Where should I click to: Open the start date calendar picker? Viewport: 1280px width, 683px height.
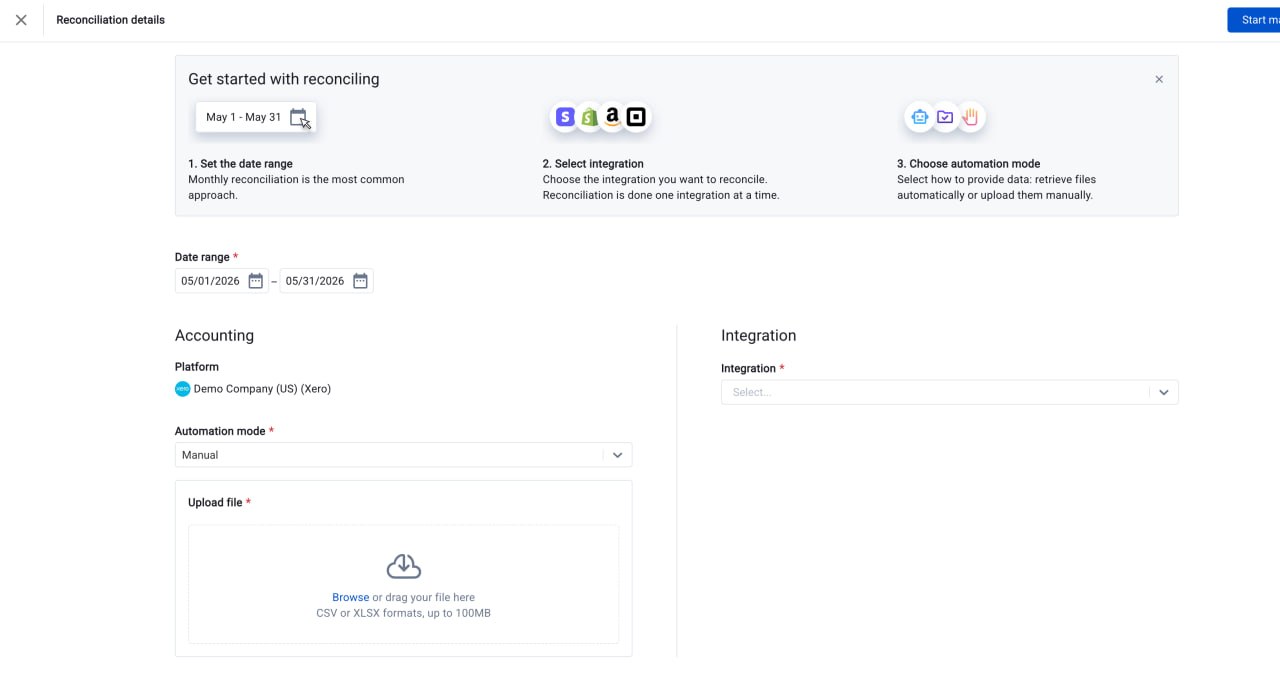click(x=256, y=281)
